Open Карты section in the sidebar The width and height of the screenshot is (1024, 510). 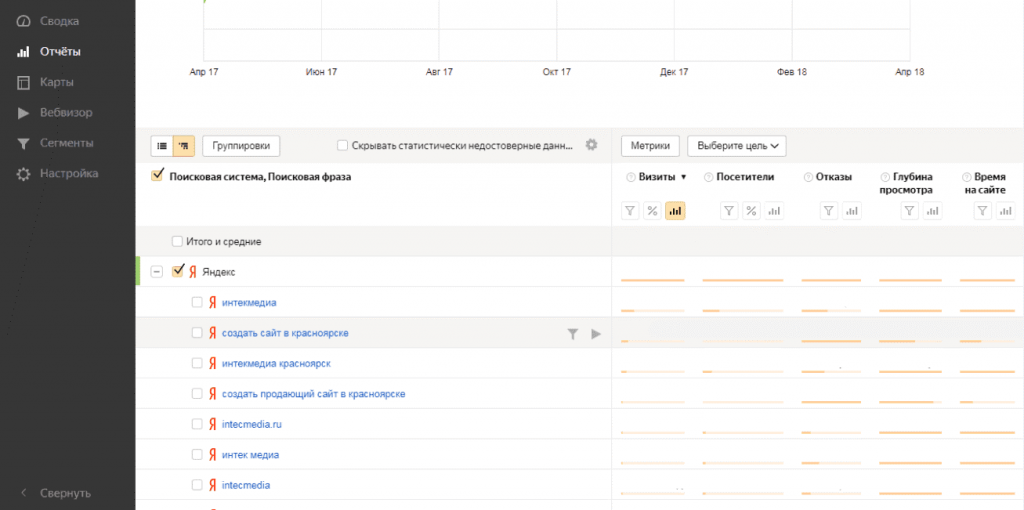pos(24,82)
